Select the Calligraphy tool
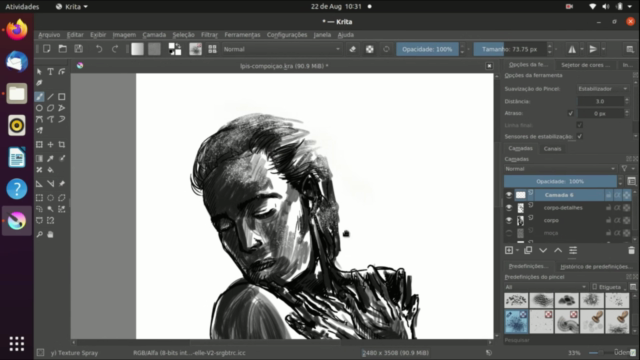Screen dimensions: 640x360 pos(39,83)
